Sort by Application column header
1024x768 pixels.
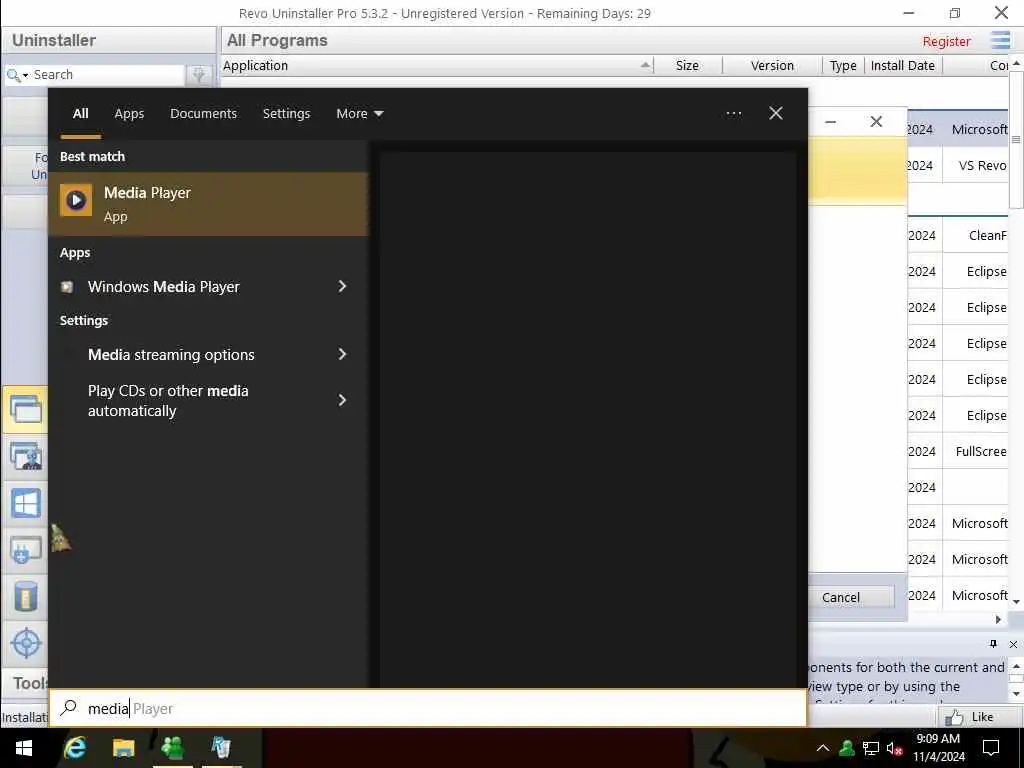[437, 65]
